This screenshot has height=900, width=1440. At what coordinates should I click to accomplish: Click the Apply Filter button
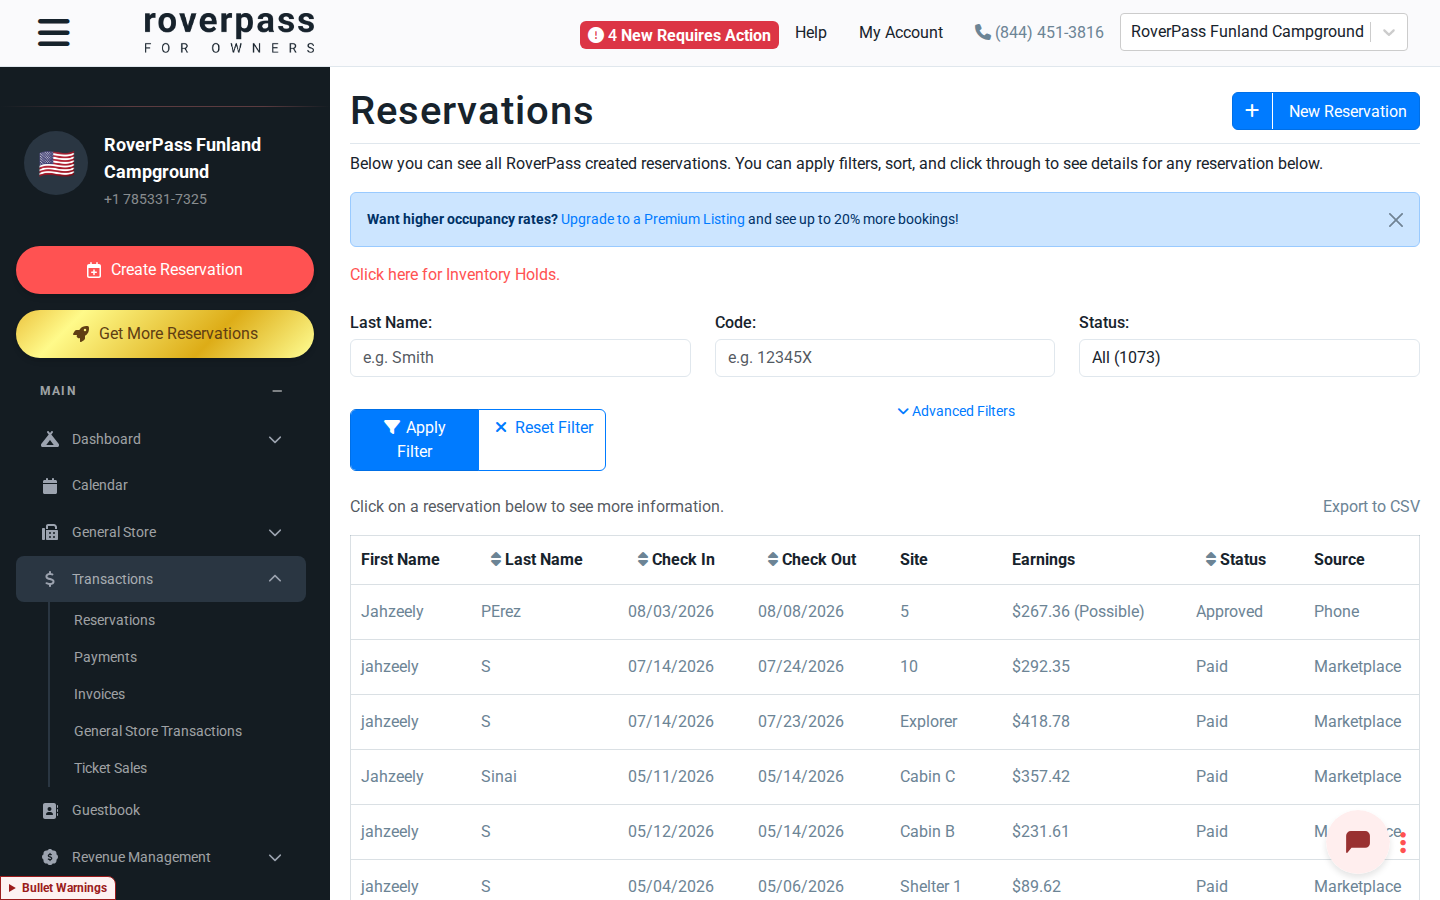coord(415,440)
